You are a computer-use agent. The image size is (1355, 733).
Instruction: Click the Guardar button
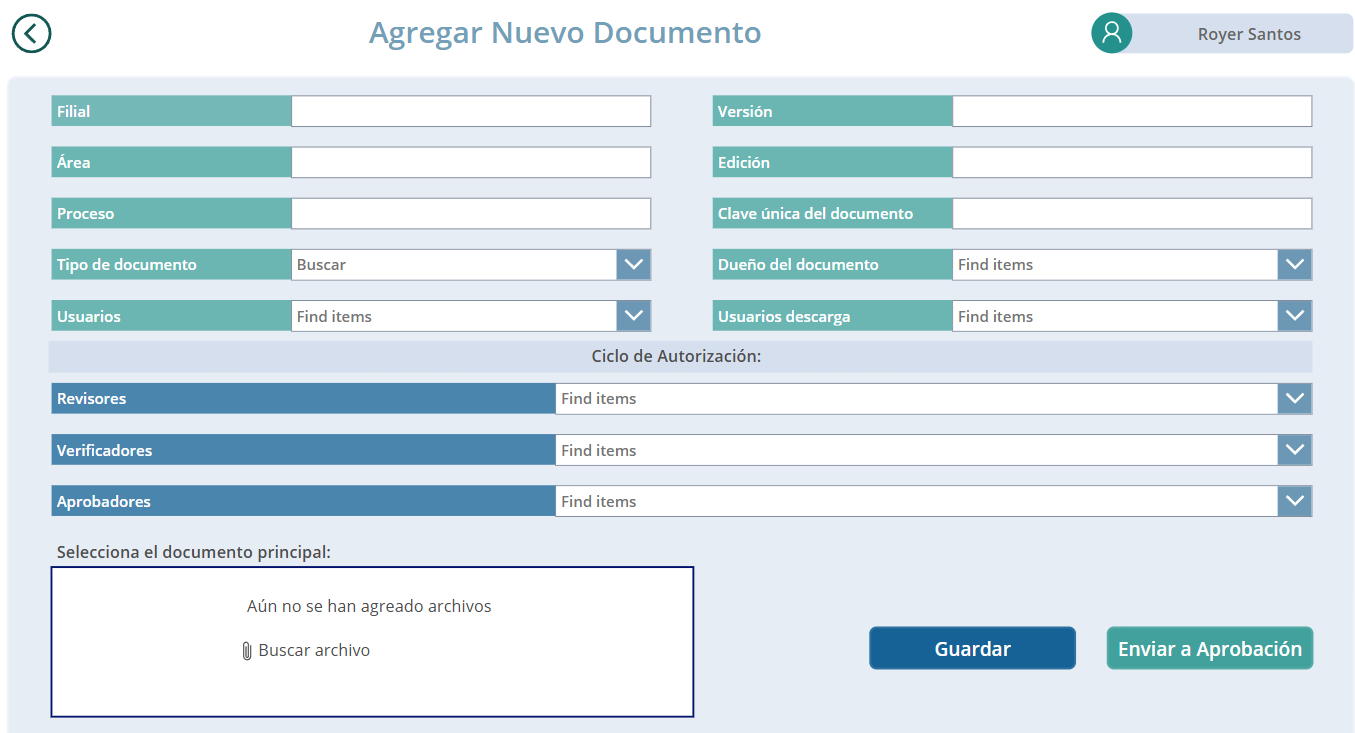(972, 649)
